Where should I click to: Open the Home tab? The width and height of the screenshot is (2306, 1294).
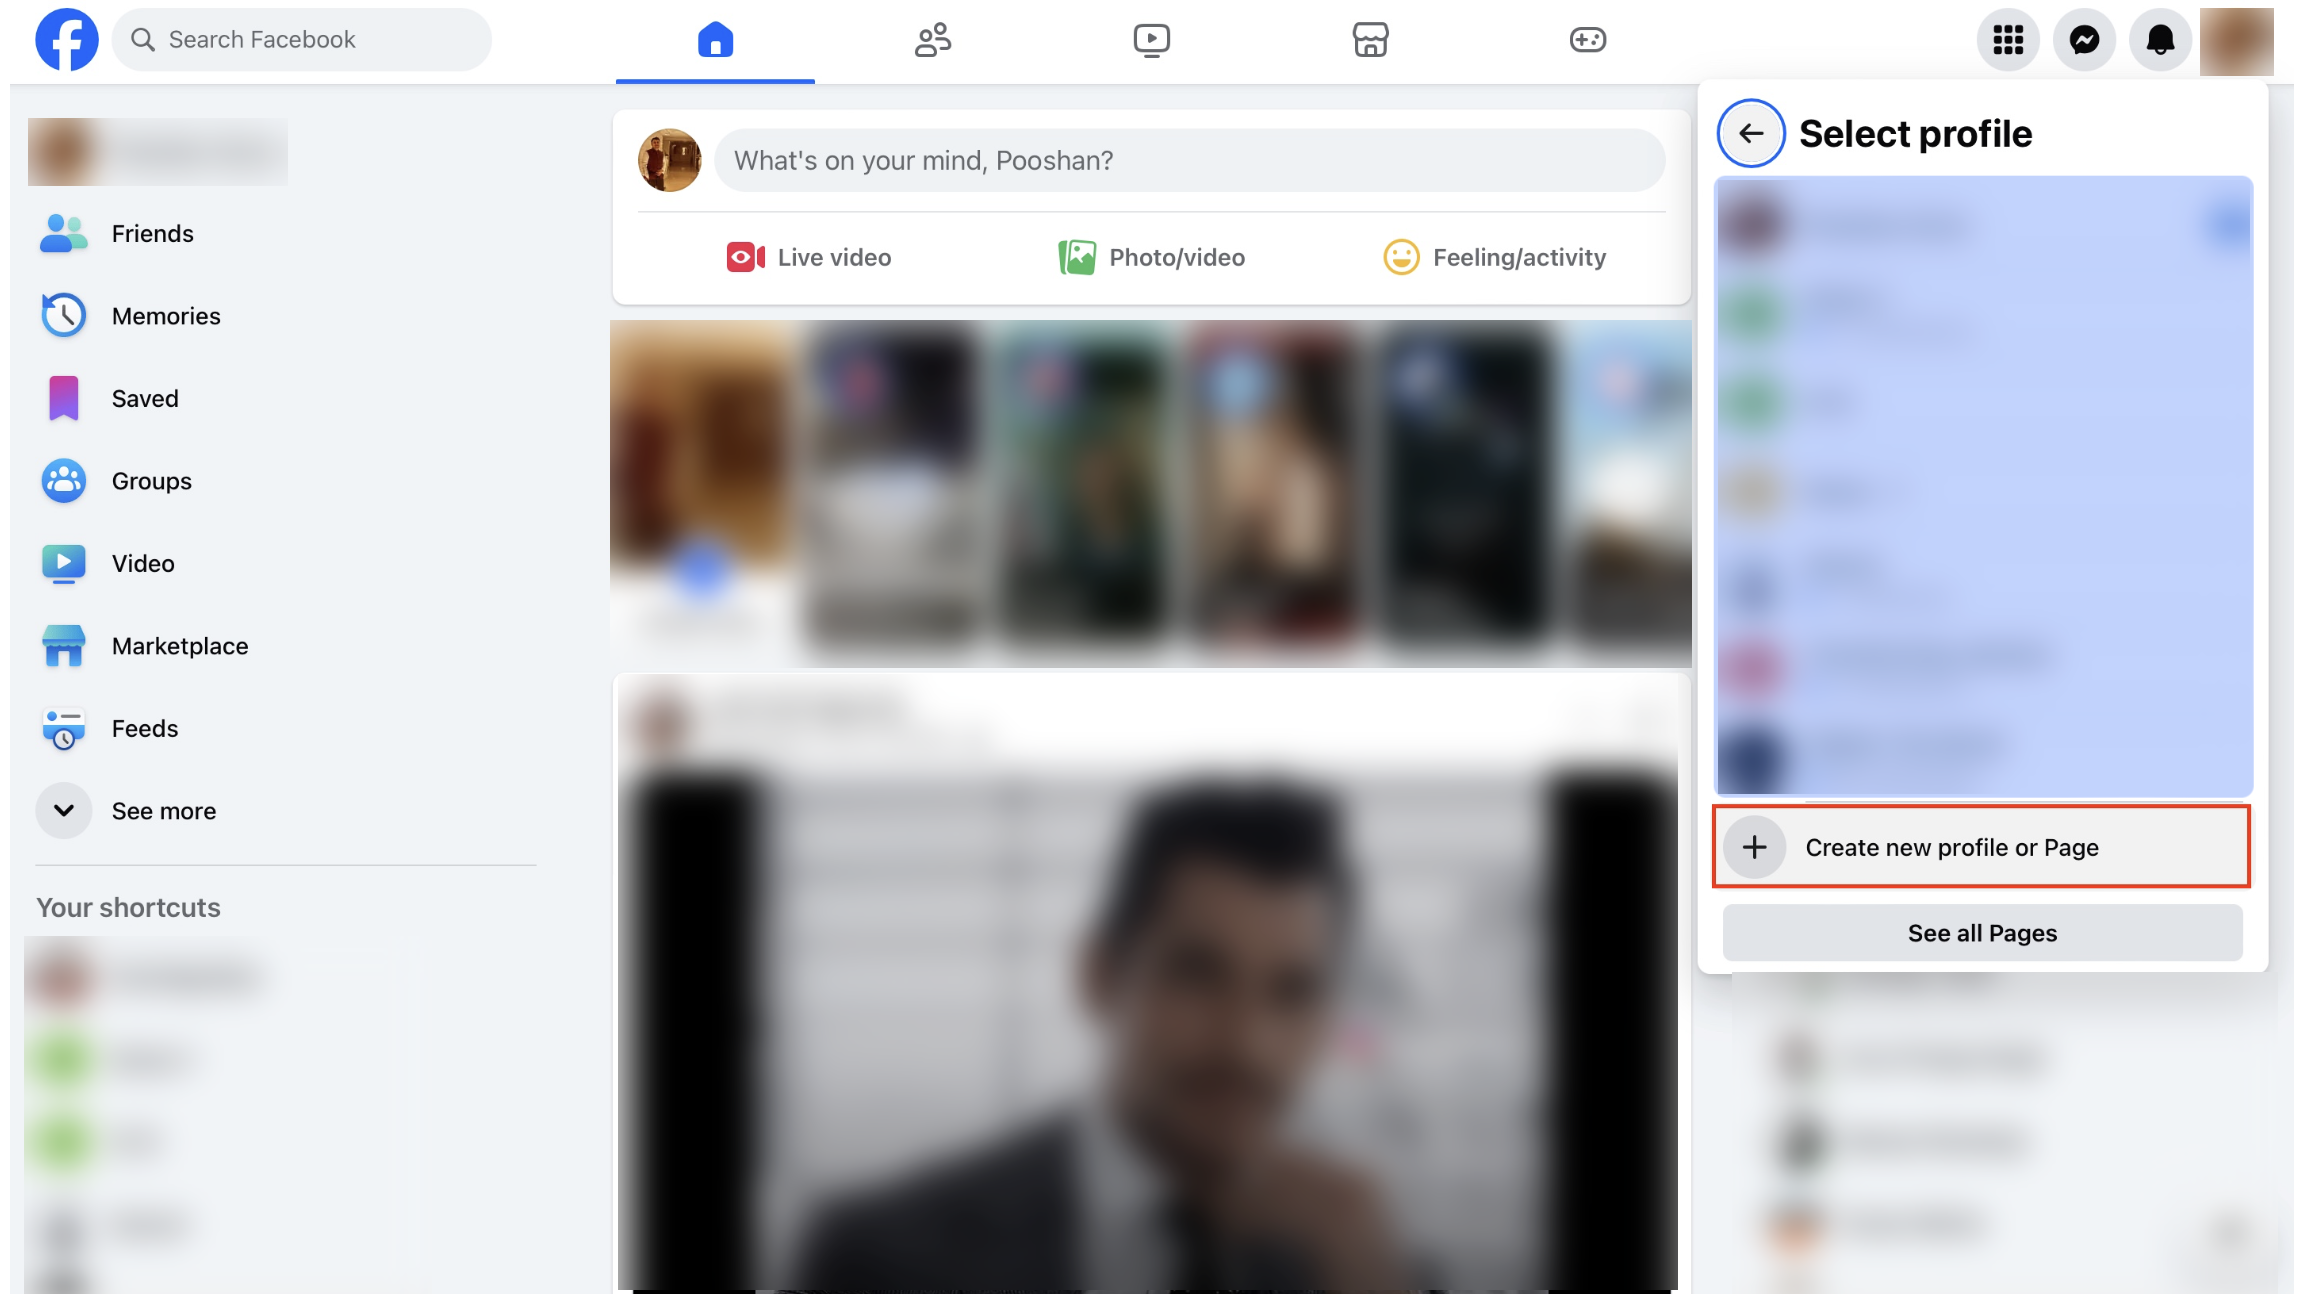(715, 40)
